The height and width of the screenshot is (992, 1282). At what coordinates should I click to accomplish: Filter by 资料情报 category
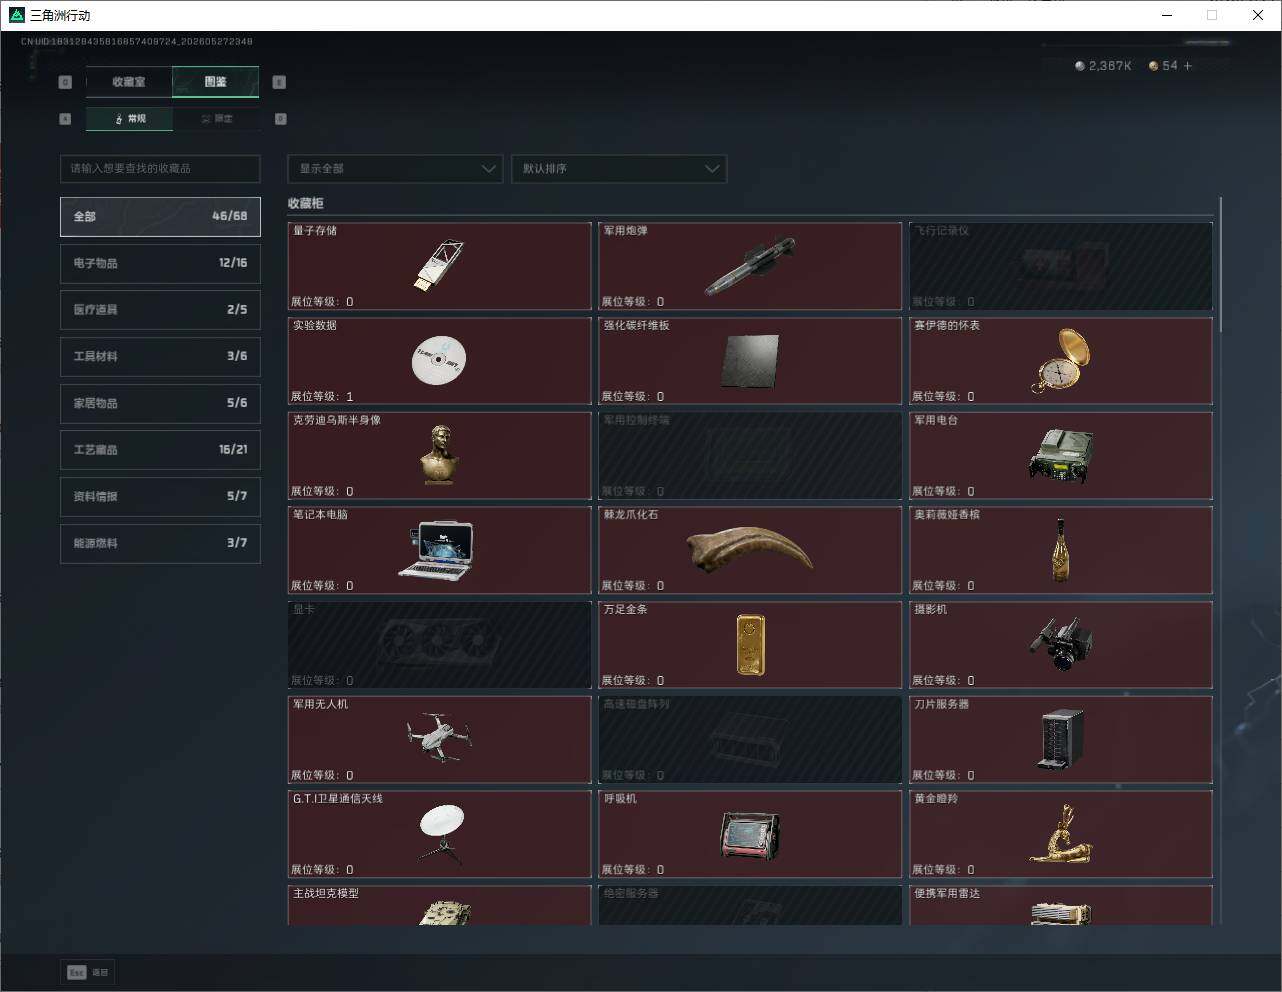tap(160, 496)
